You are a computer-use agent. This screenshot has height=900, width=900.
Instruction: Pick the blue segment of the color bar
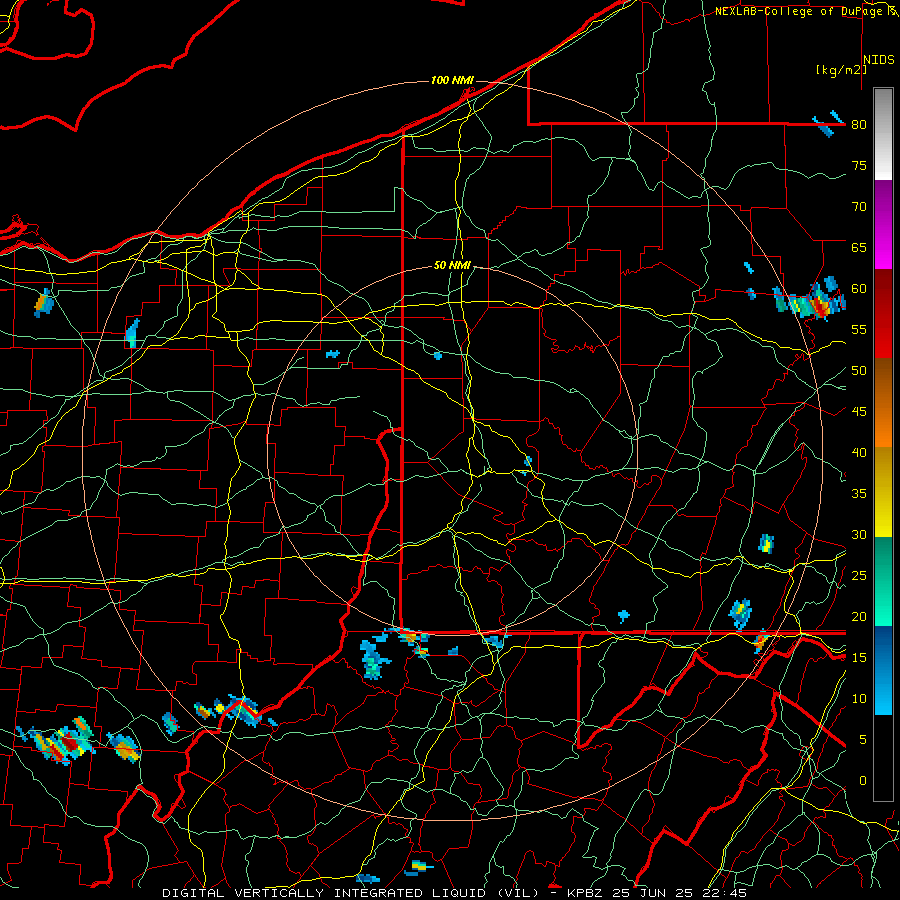pos(883,670)
